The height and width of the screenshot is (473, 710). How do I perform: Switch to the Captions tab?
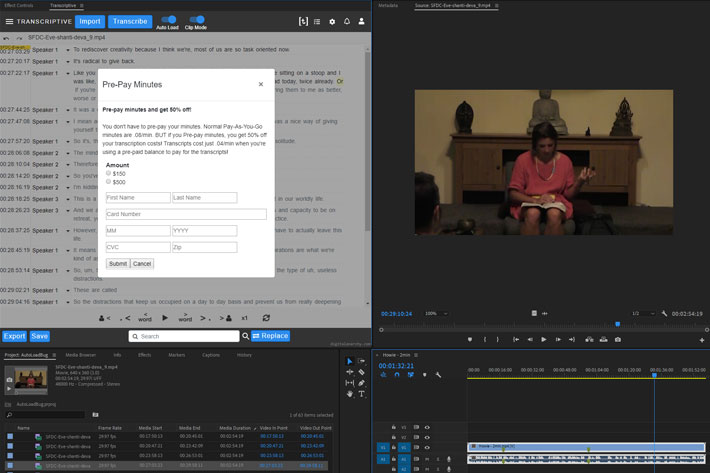[211, 355]
